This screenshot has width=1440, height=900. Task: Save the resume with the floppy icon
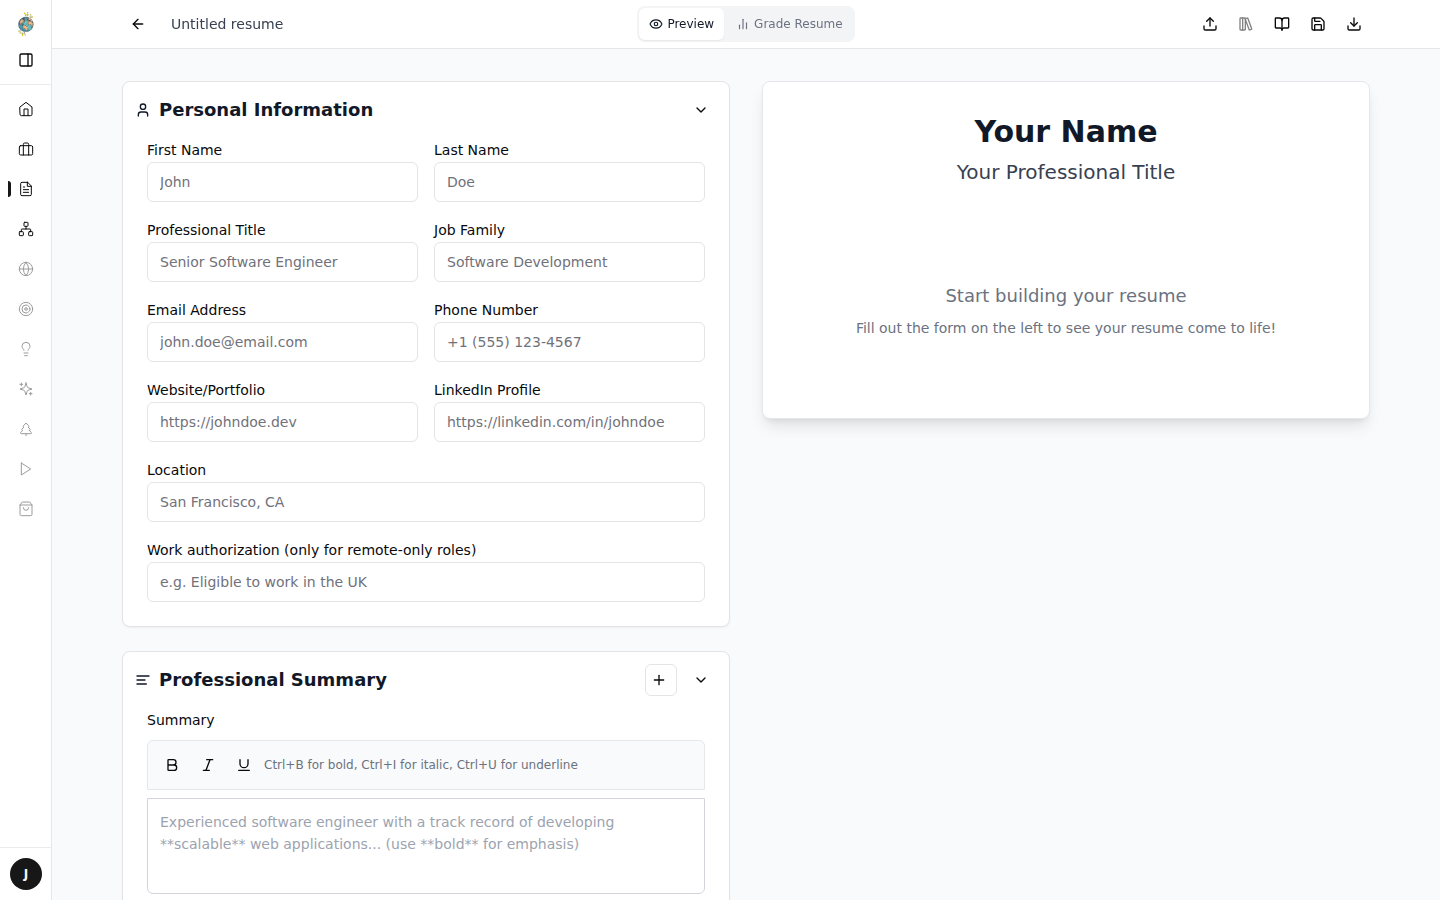[x=1318, y=24]
